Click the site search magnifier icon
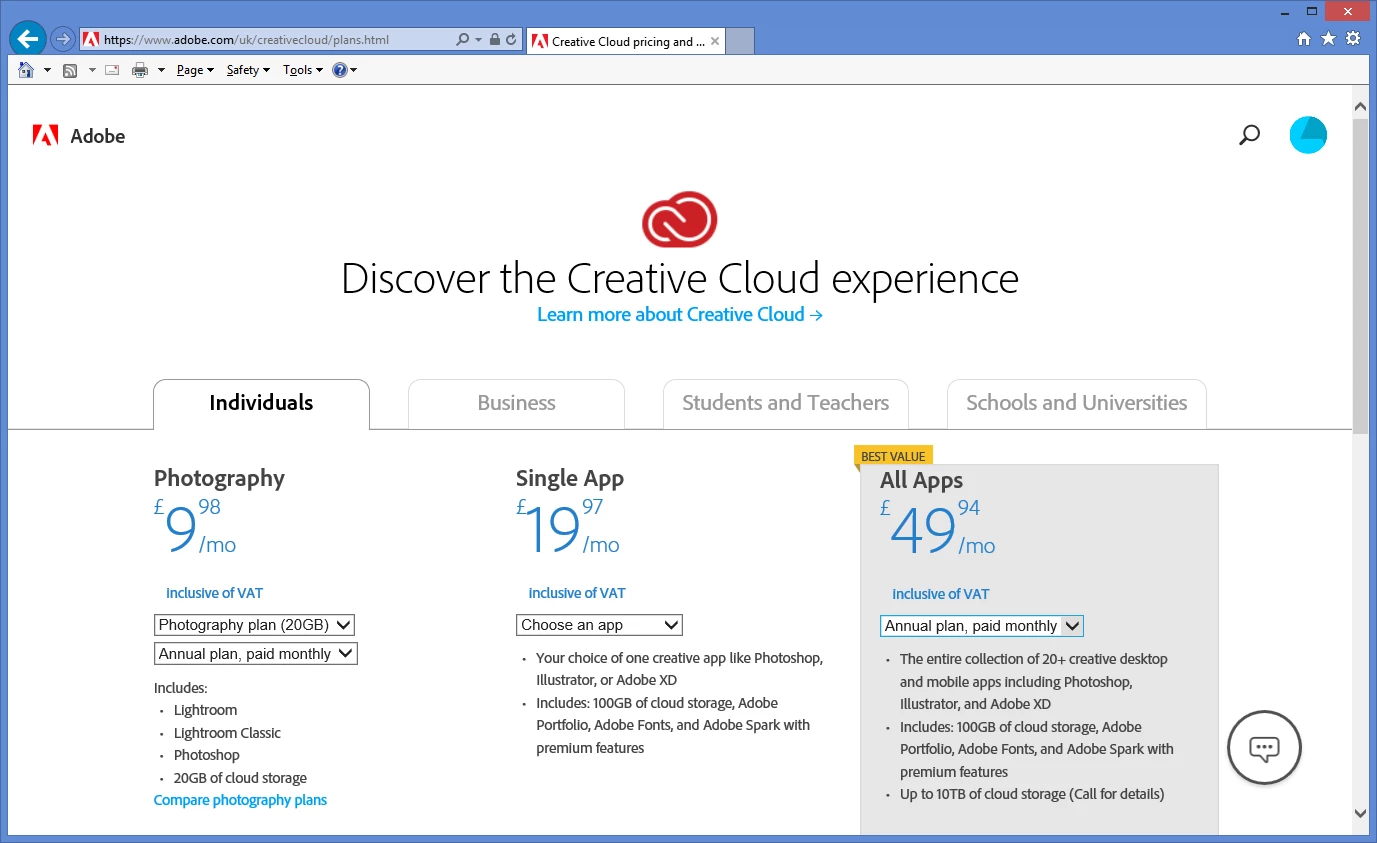Image resolution: width=1377 pixels, height=843 pixels. coord(1249,135)
